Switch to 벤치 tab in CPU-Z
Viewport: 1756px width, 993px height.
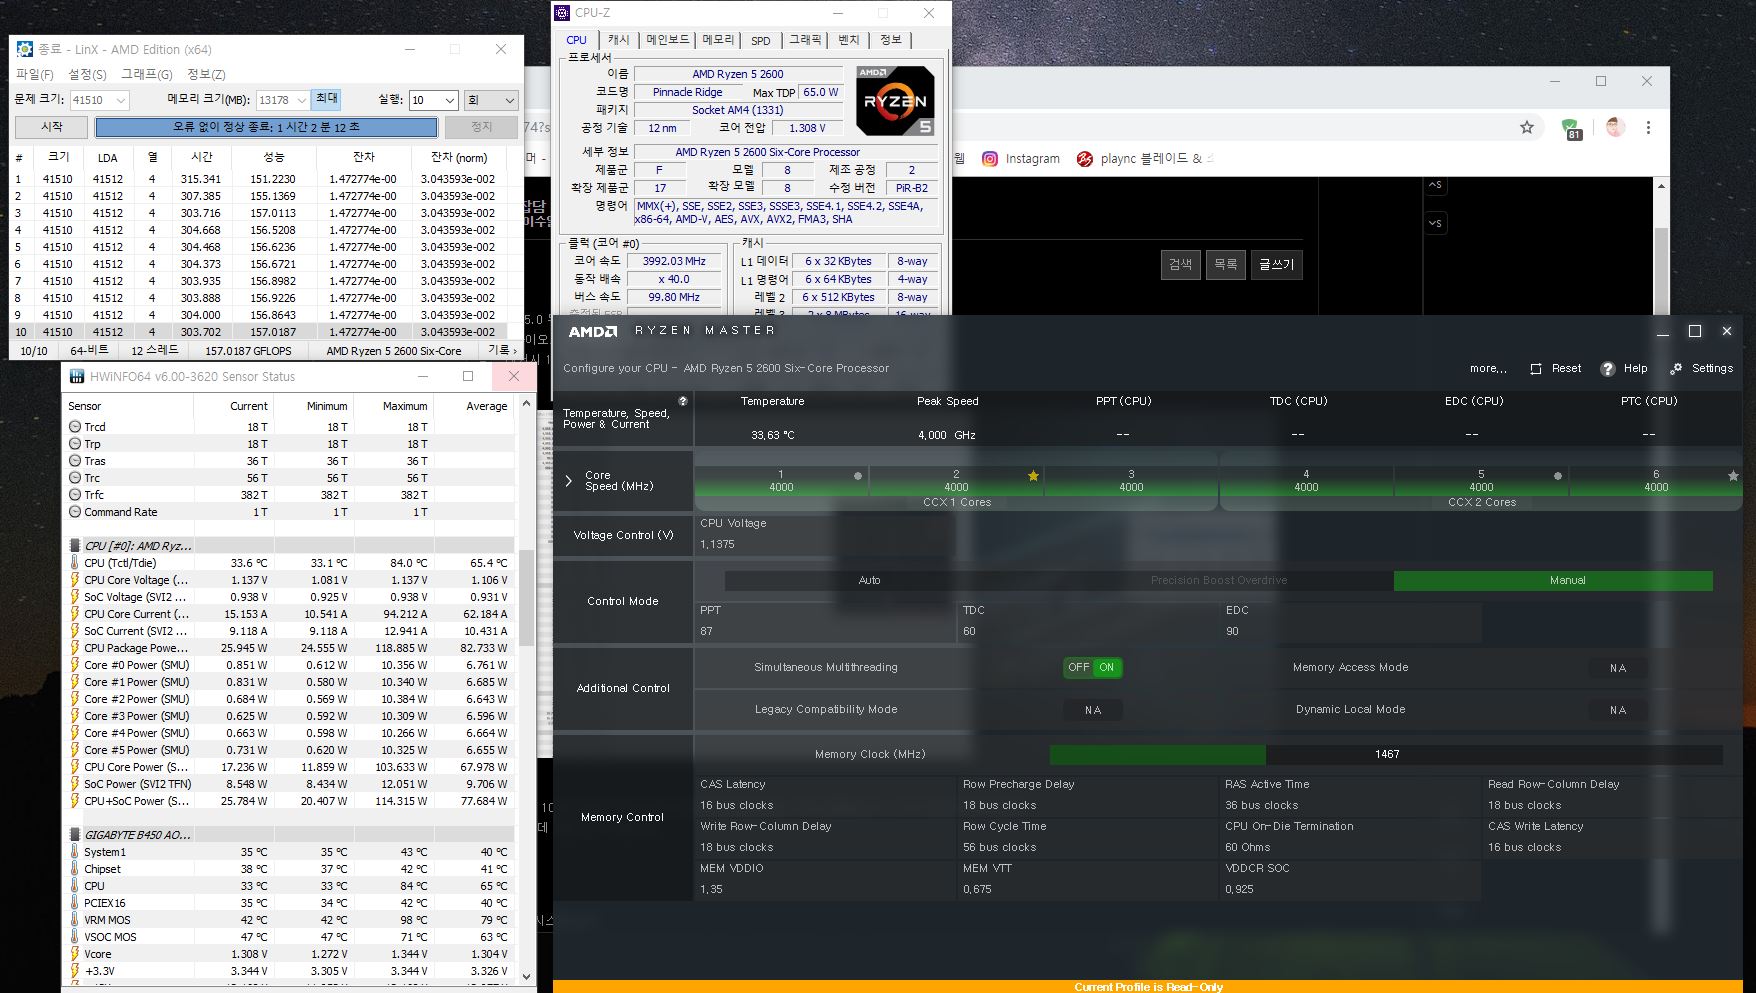[x=849, y=40]
